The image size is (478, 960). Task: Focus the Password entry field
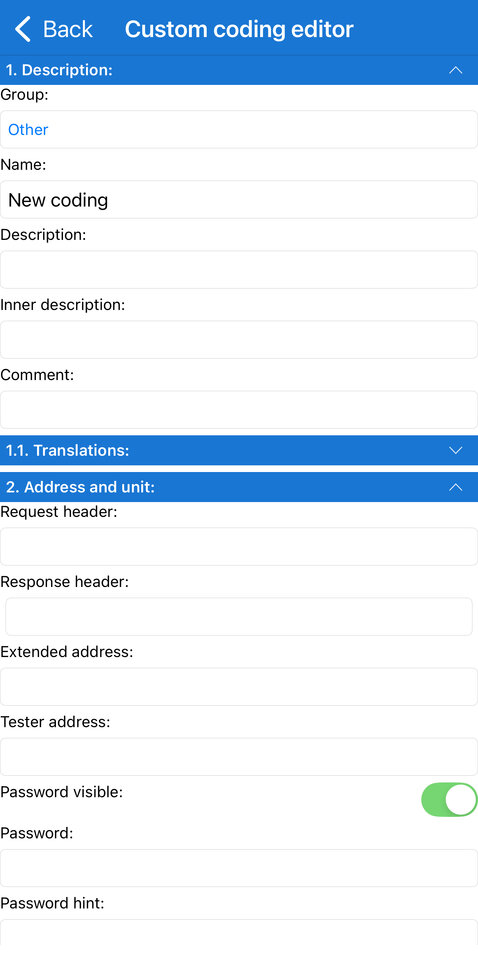click(x=239, y=868)
